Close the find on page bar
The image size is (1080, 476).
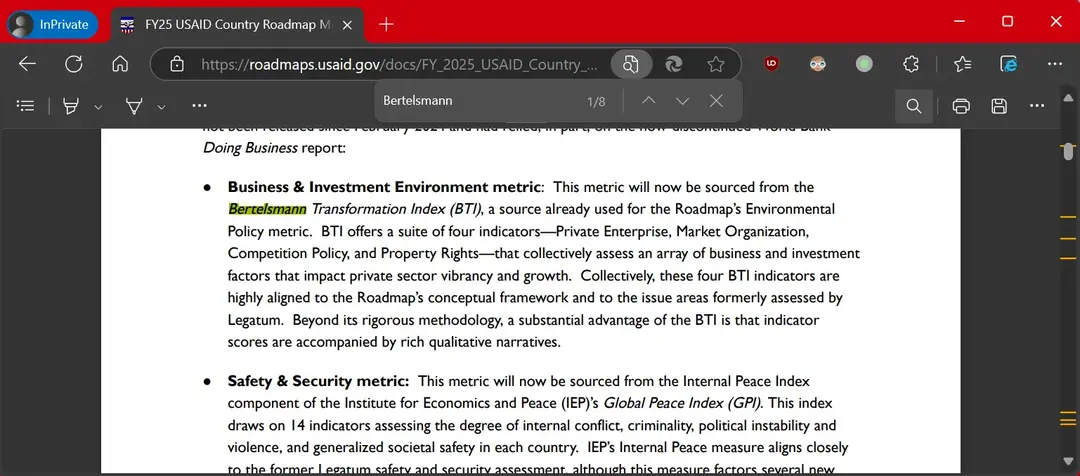pyautogui.click(x=716, y=101)
